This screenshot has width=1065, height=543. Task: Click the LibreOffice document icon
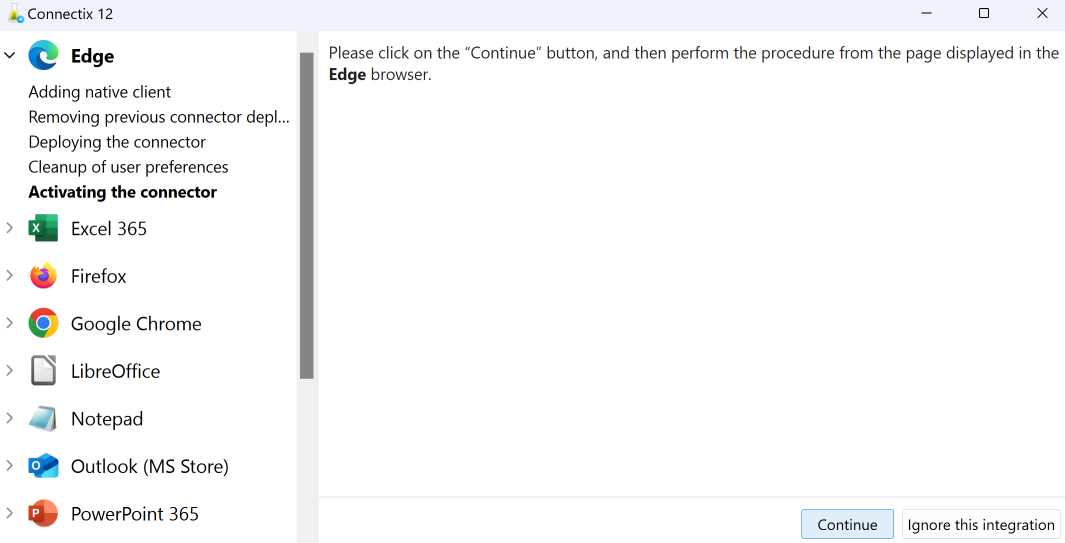pyautogui.click(x=43, y=371)
